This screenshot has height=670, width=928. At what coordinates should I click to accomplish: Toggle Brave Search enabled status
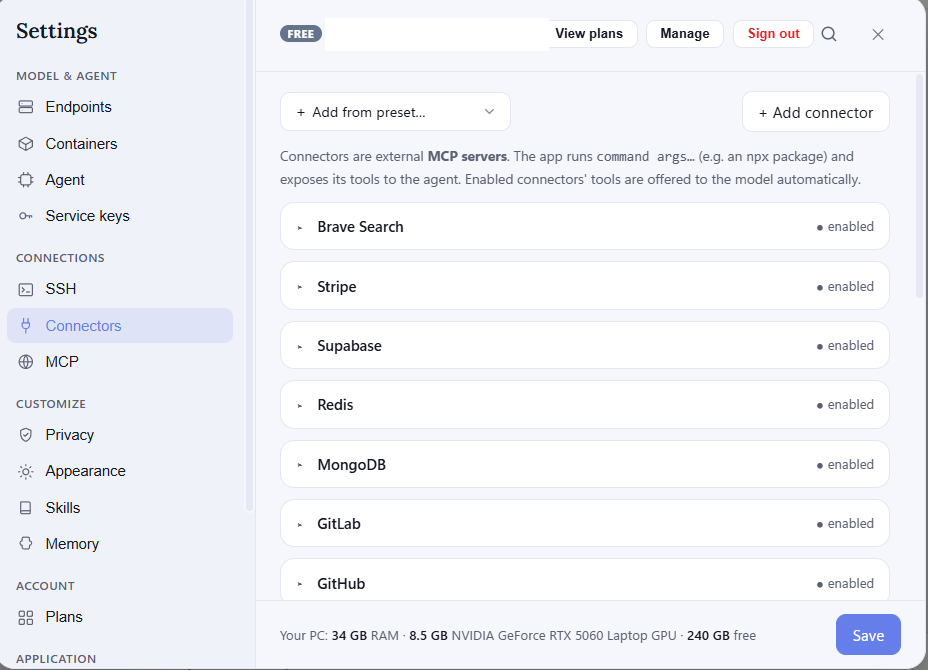845,227
